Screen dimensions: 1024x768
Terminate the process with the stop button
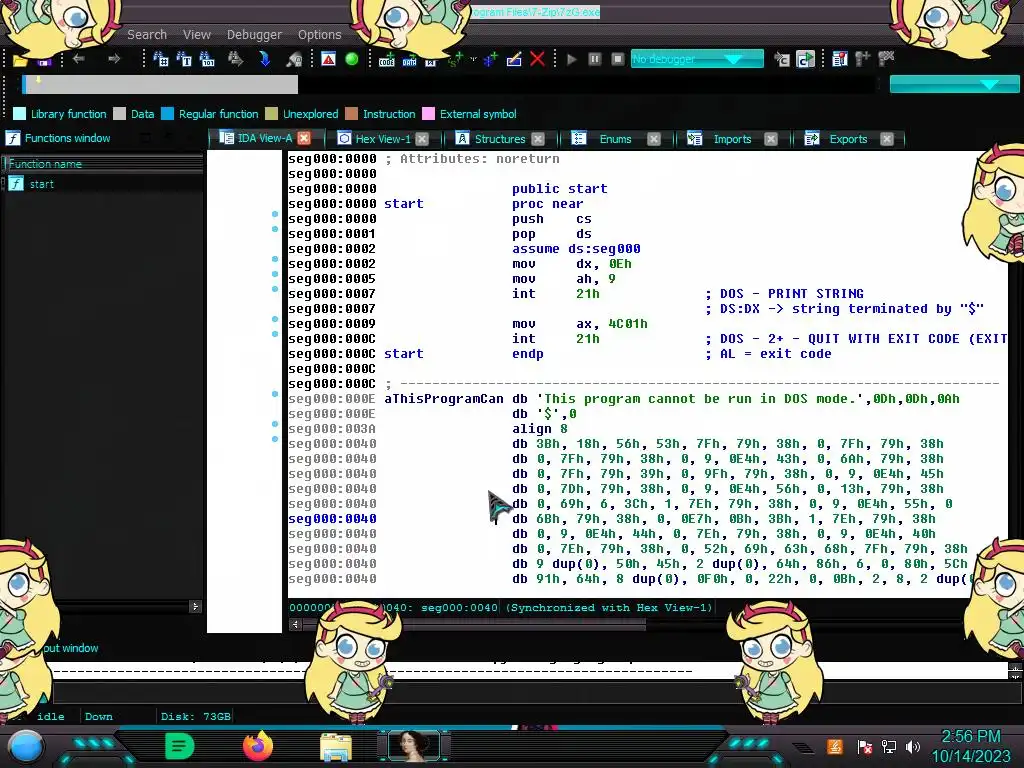pyautogui.click(x=617, y=59)
